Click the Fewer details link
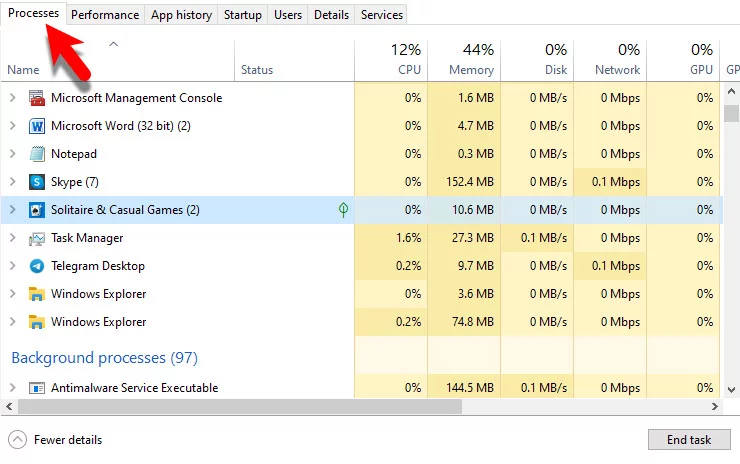 (x=68, y=440)
